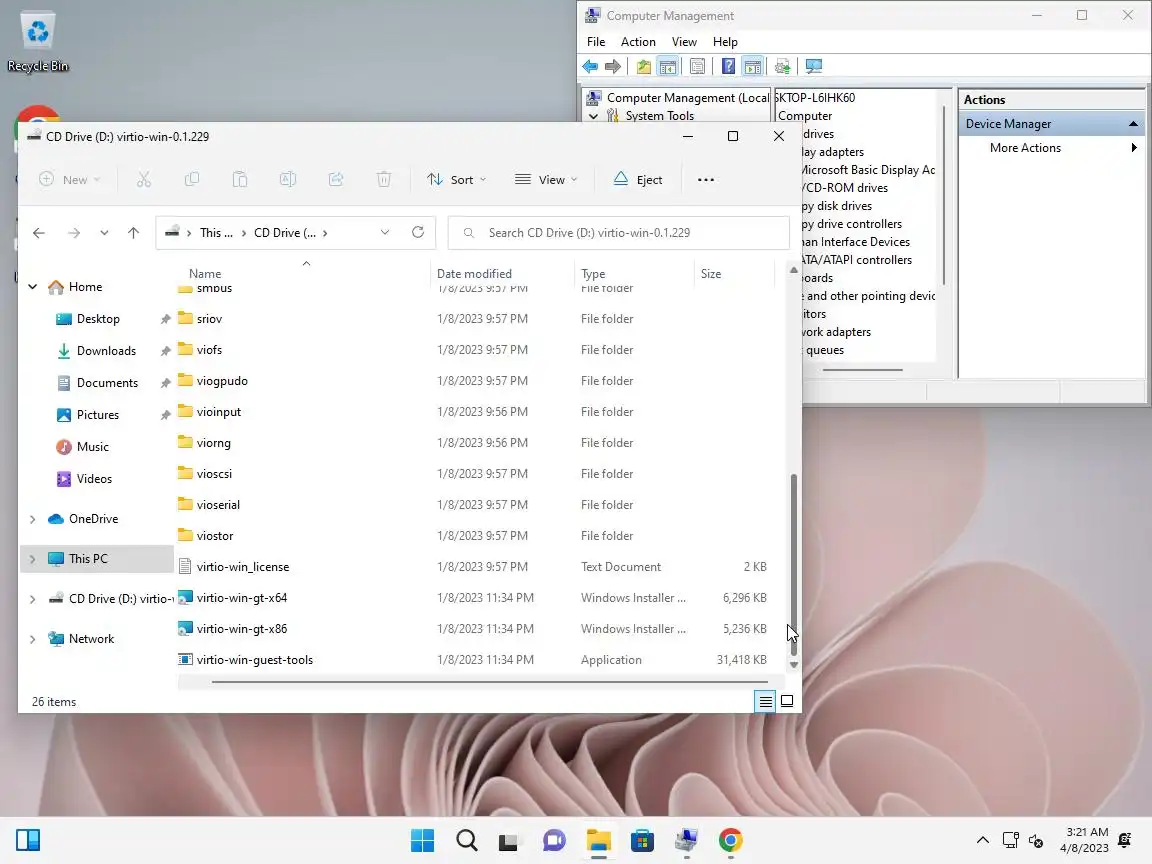
Task: Expand This PC in navigation pane
Action: [32, 559]
